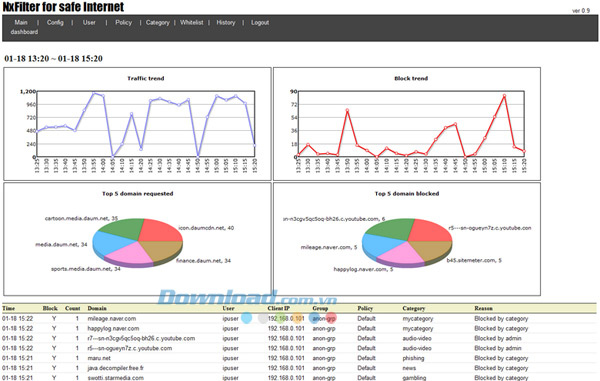The image size is (600, 381).
Task: Click the mileage.naver.com, 5 pie label
Action: point(329,247)
